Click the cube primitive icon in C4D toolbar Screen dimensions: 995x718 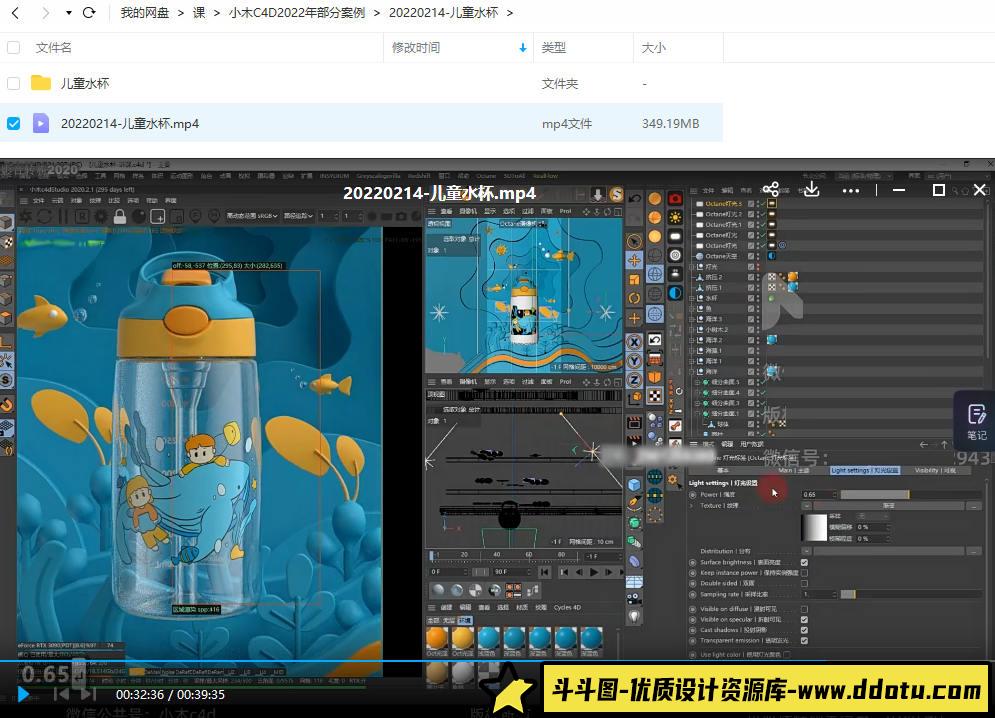click(x=634, y=485)
